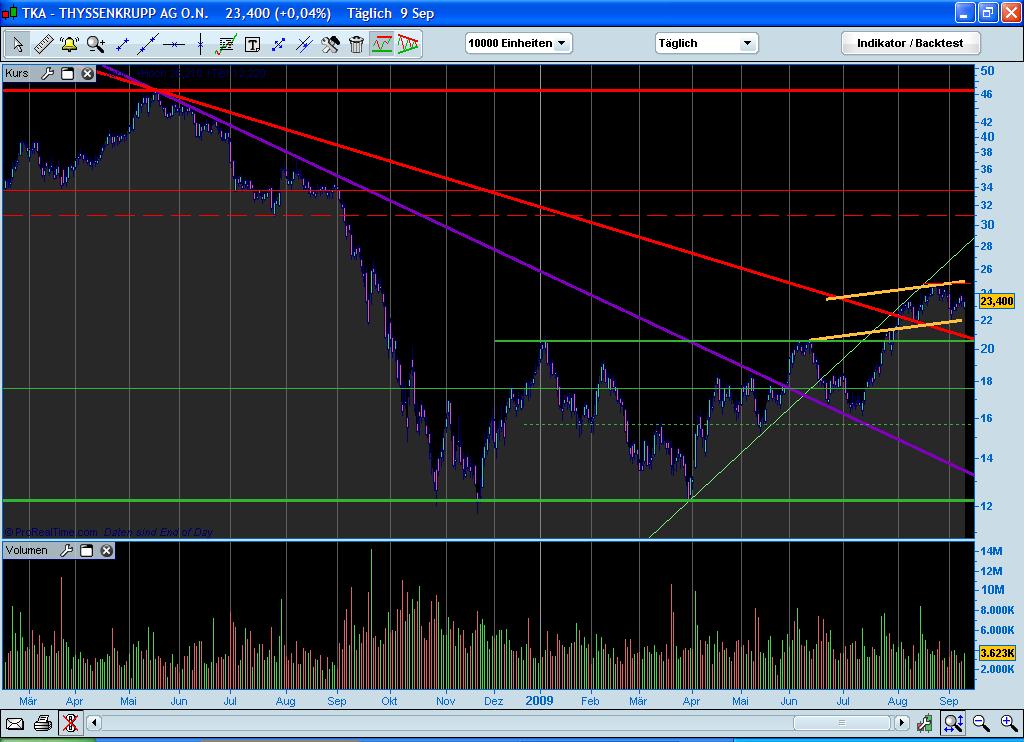
Task: Open the hammer and wrench settings tool
Action: [330, 44]
